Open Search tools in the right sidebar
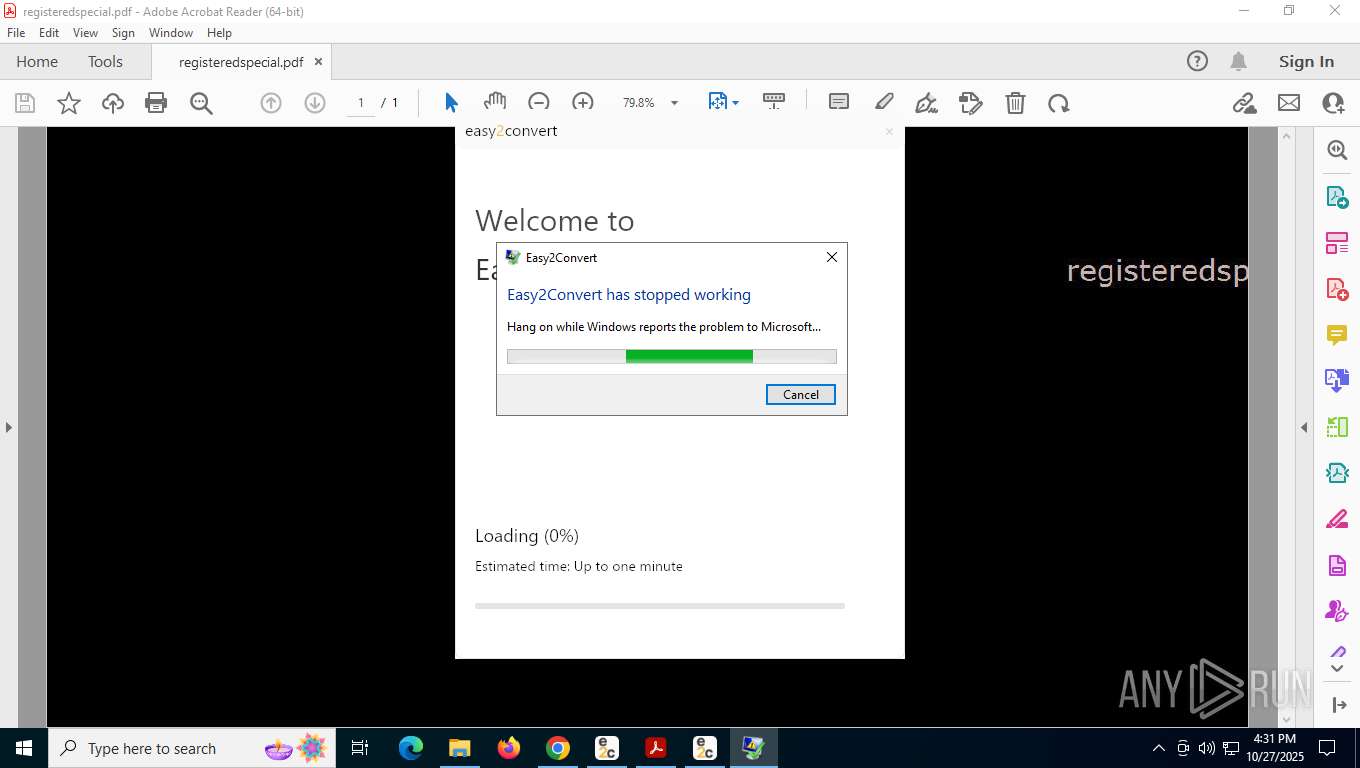1360x768 pixels. pyautogui.click(x=1337, y=150)
